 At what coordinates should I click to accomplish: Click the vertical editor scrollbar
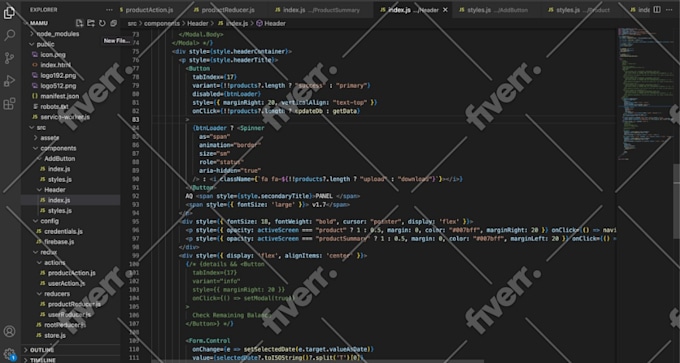point(676,201)
